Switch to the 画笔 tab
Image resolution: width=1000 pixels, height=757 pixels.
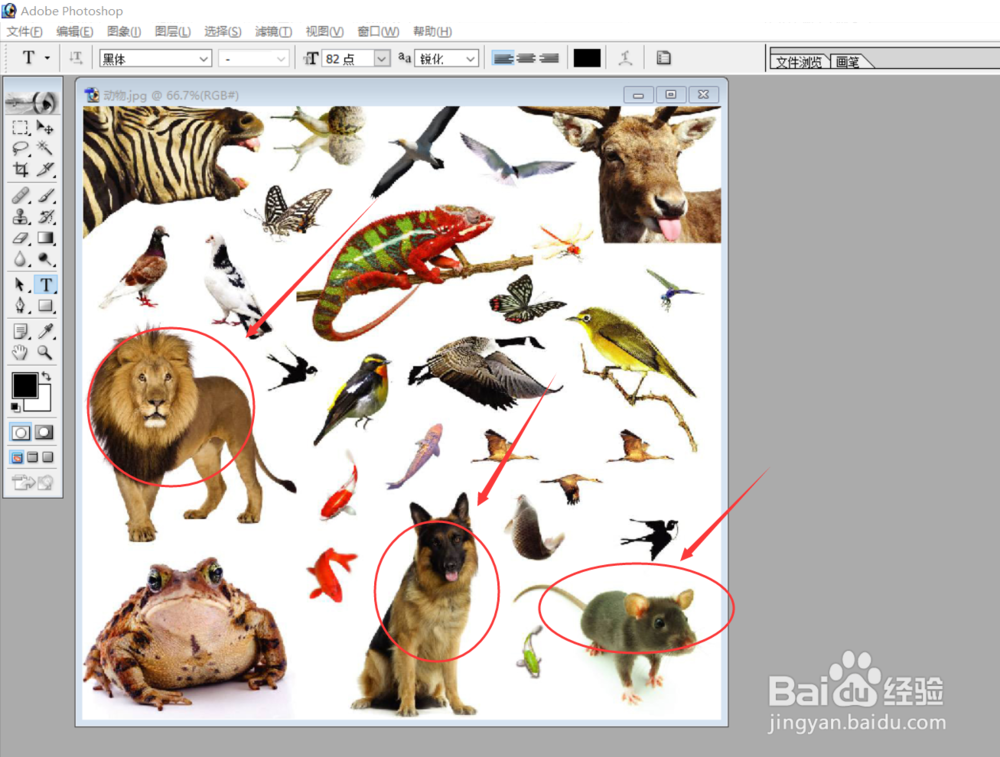point(848,61)
